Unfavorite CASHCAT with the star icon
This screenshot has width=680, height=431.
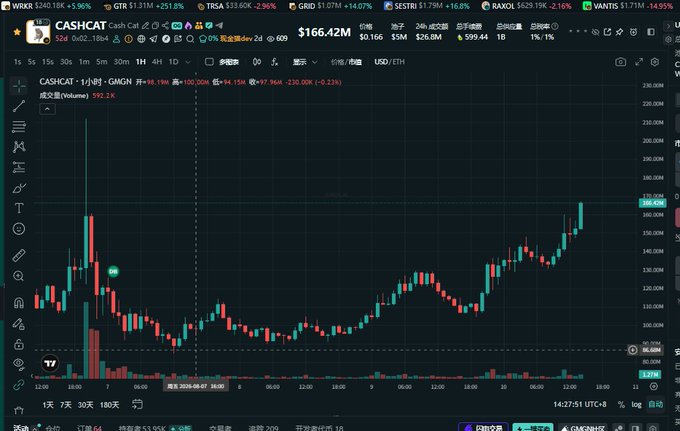[x=17, y=32]
